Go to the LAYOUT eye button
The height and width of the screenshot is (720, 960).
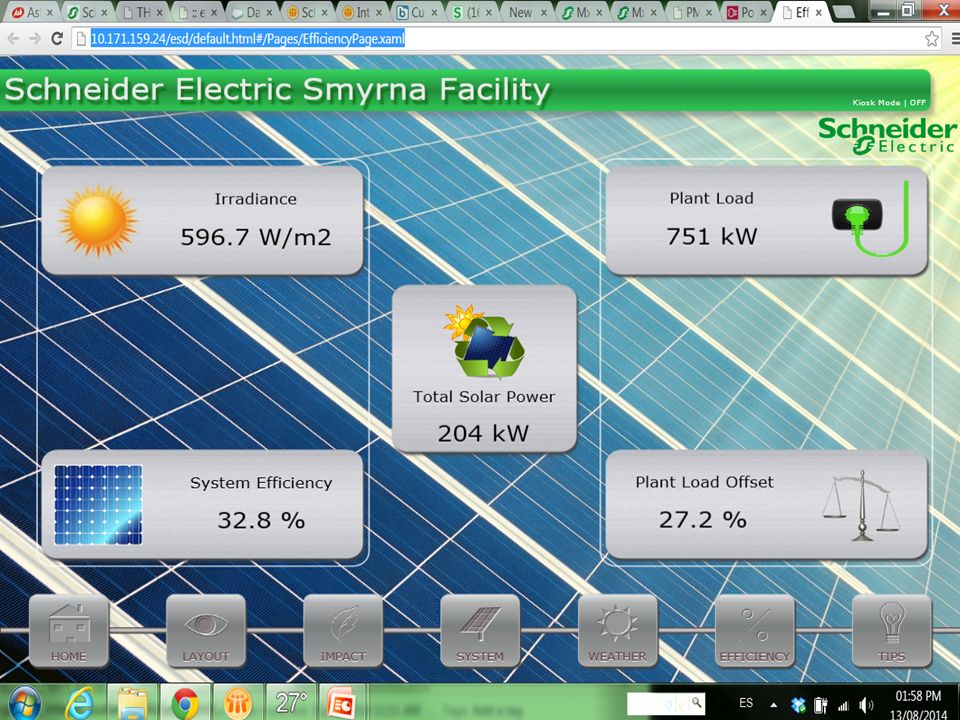pos(206,631)
